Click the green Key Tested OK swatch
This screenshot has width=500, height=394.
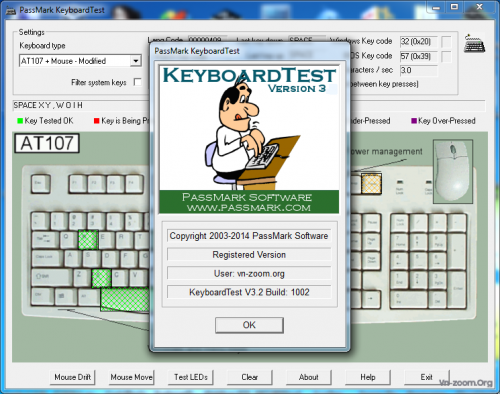click(20, 121)
